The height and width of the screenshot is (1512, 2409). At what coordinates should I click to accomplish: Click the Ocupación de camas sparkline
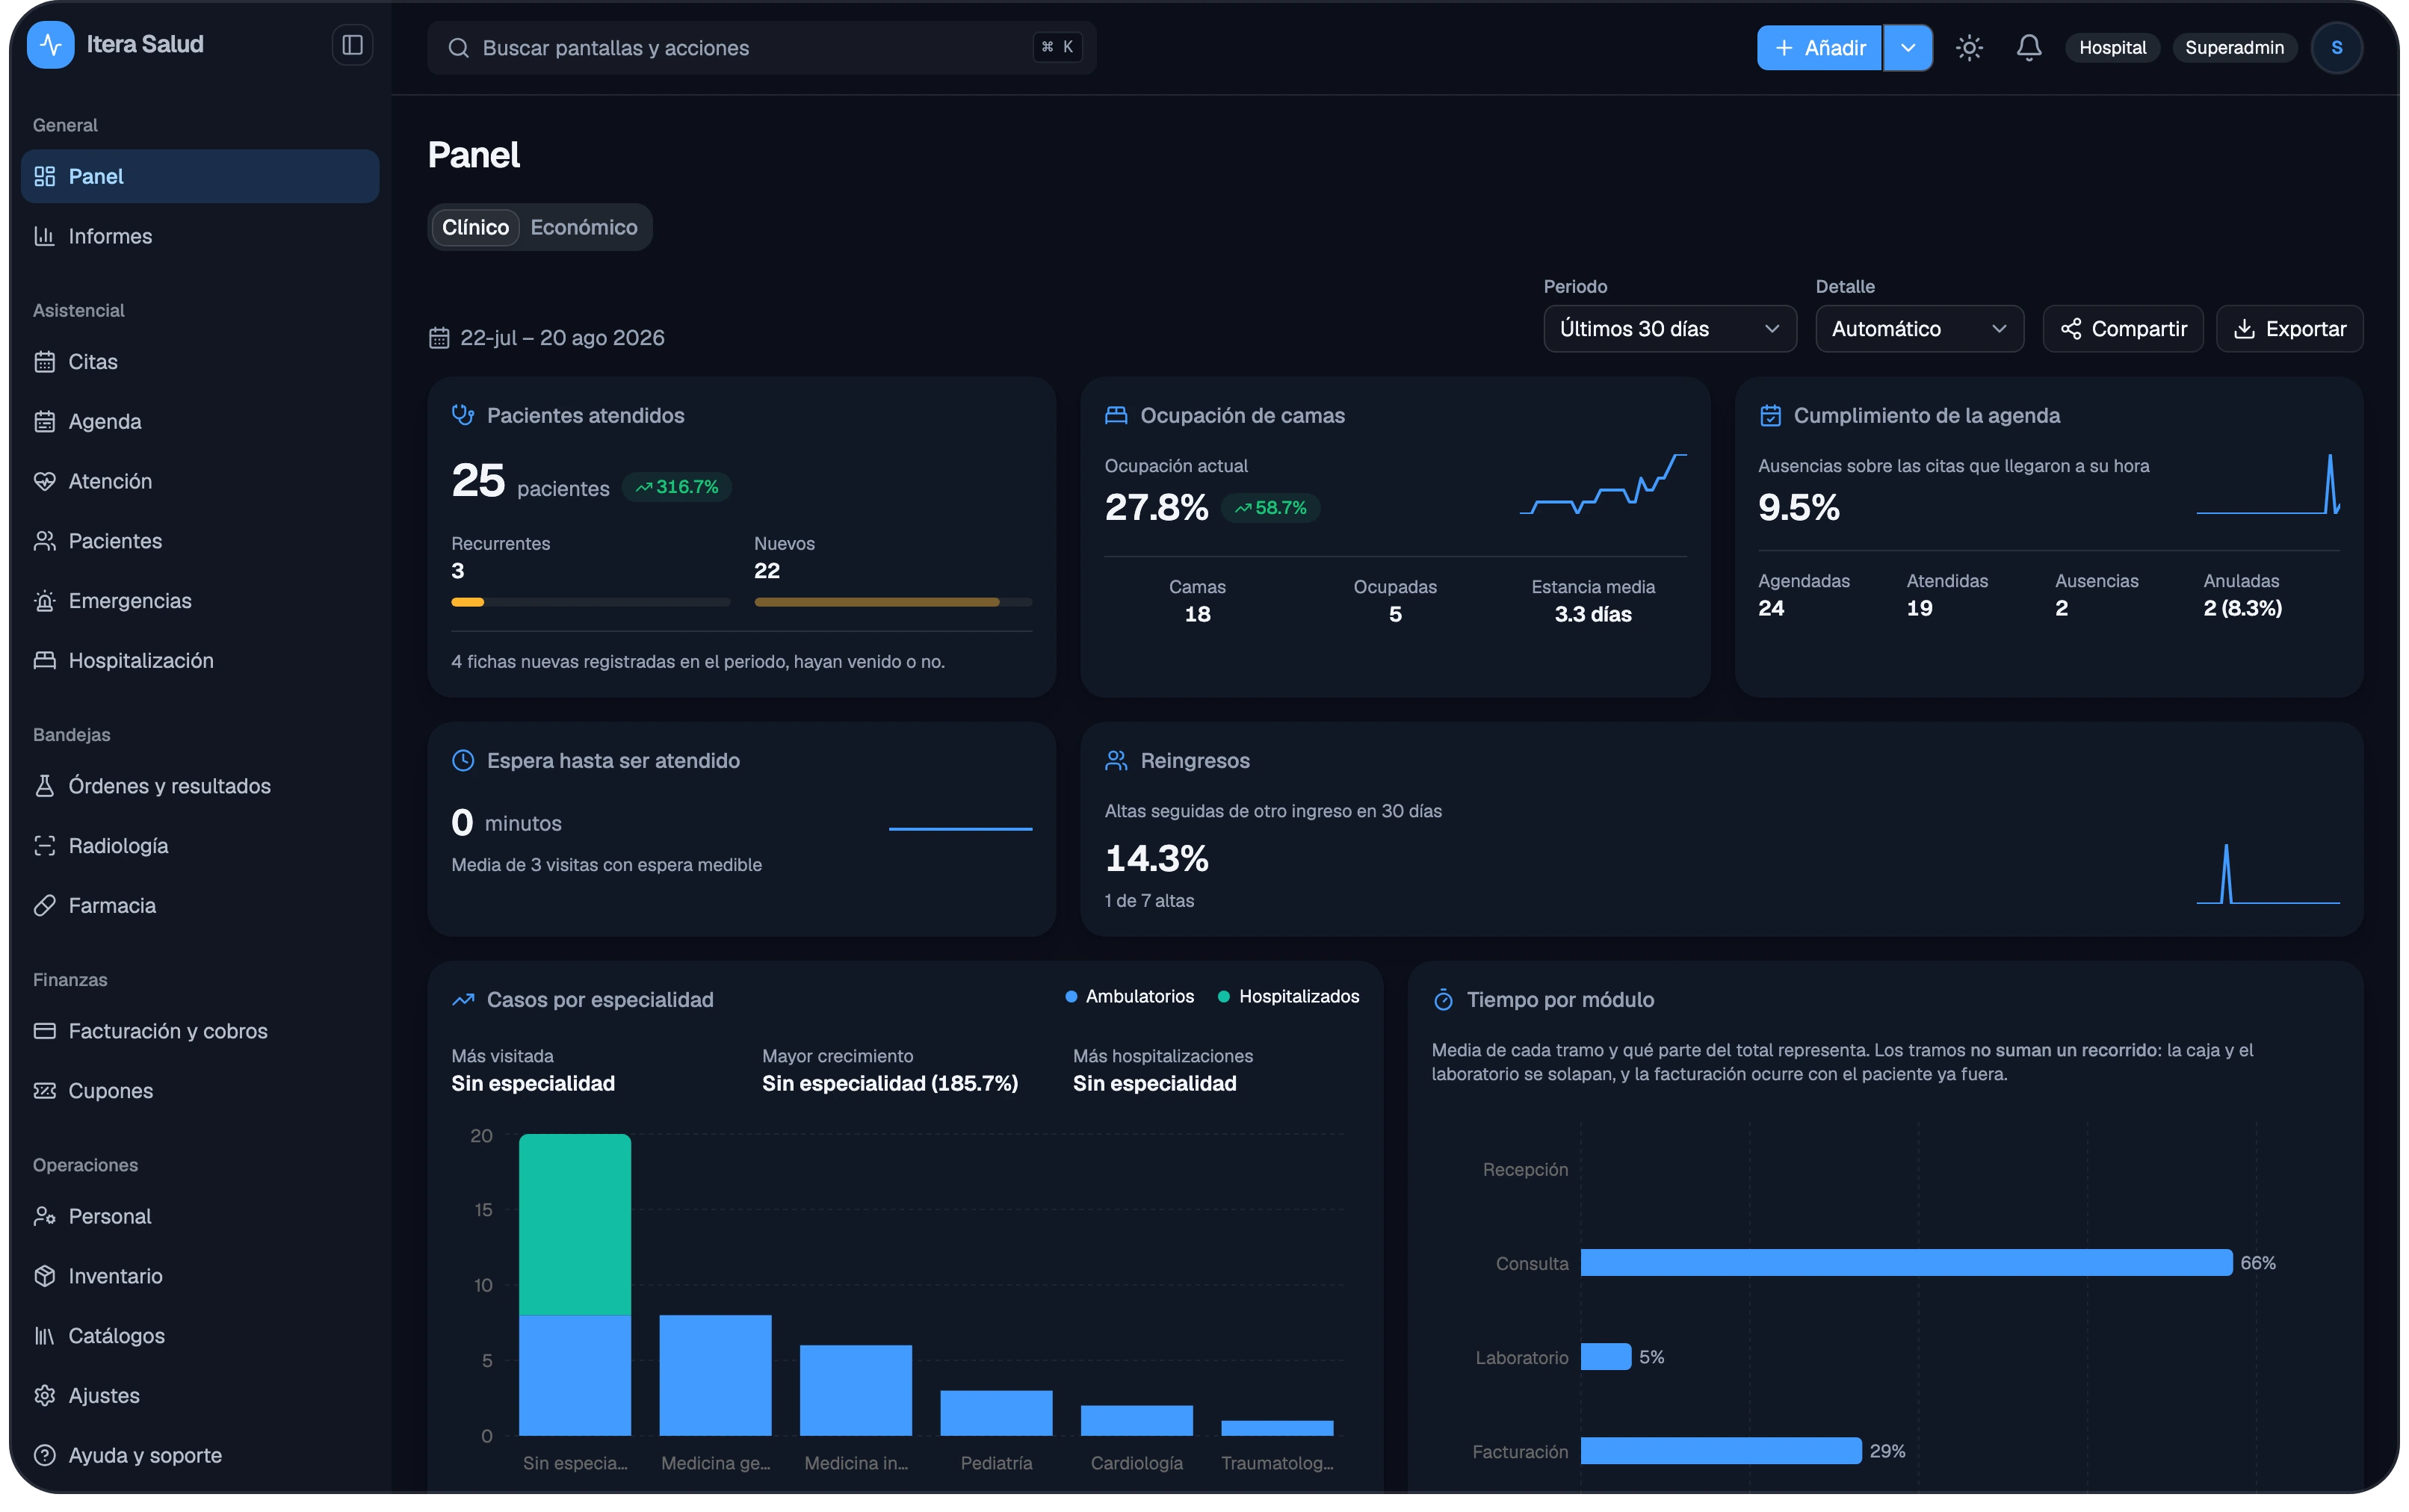tap(1603, 484)
